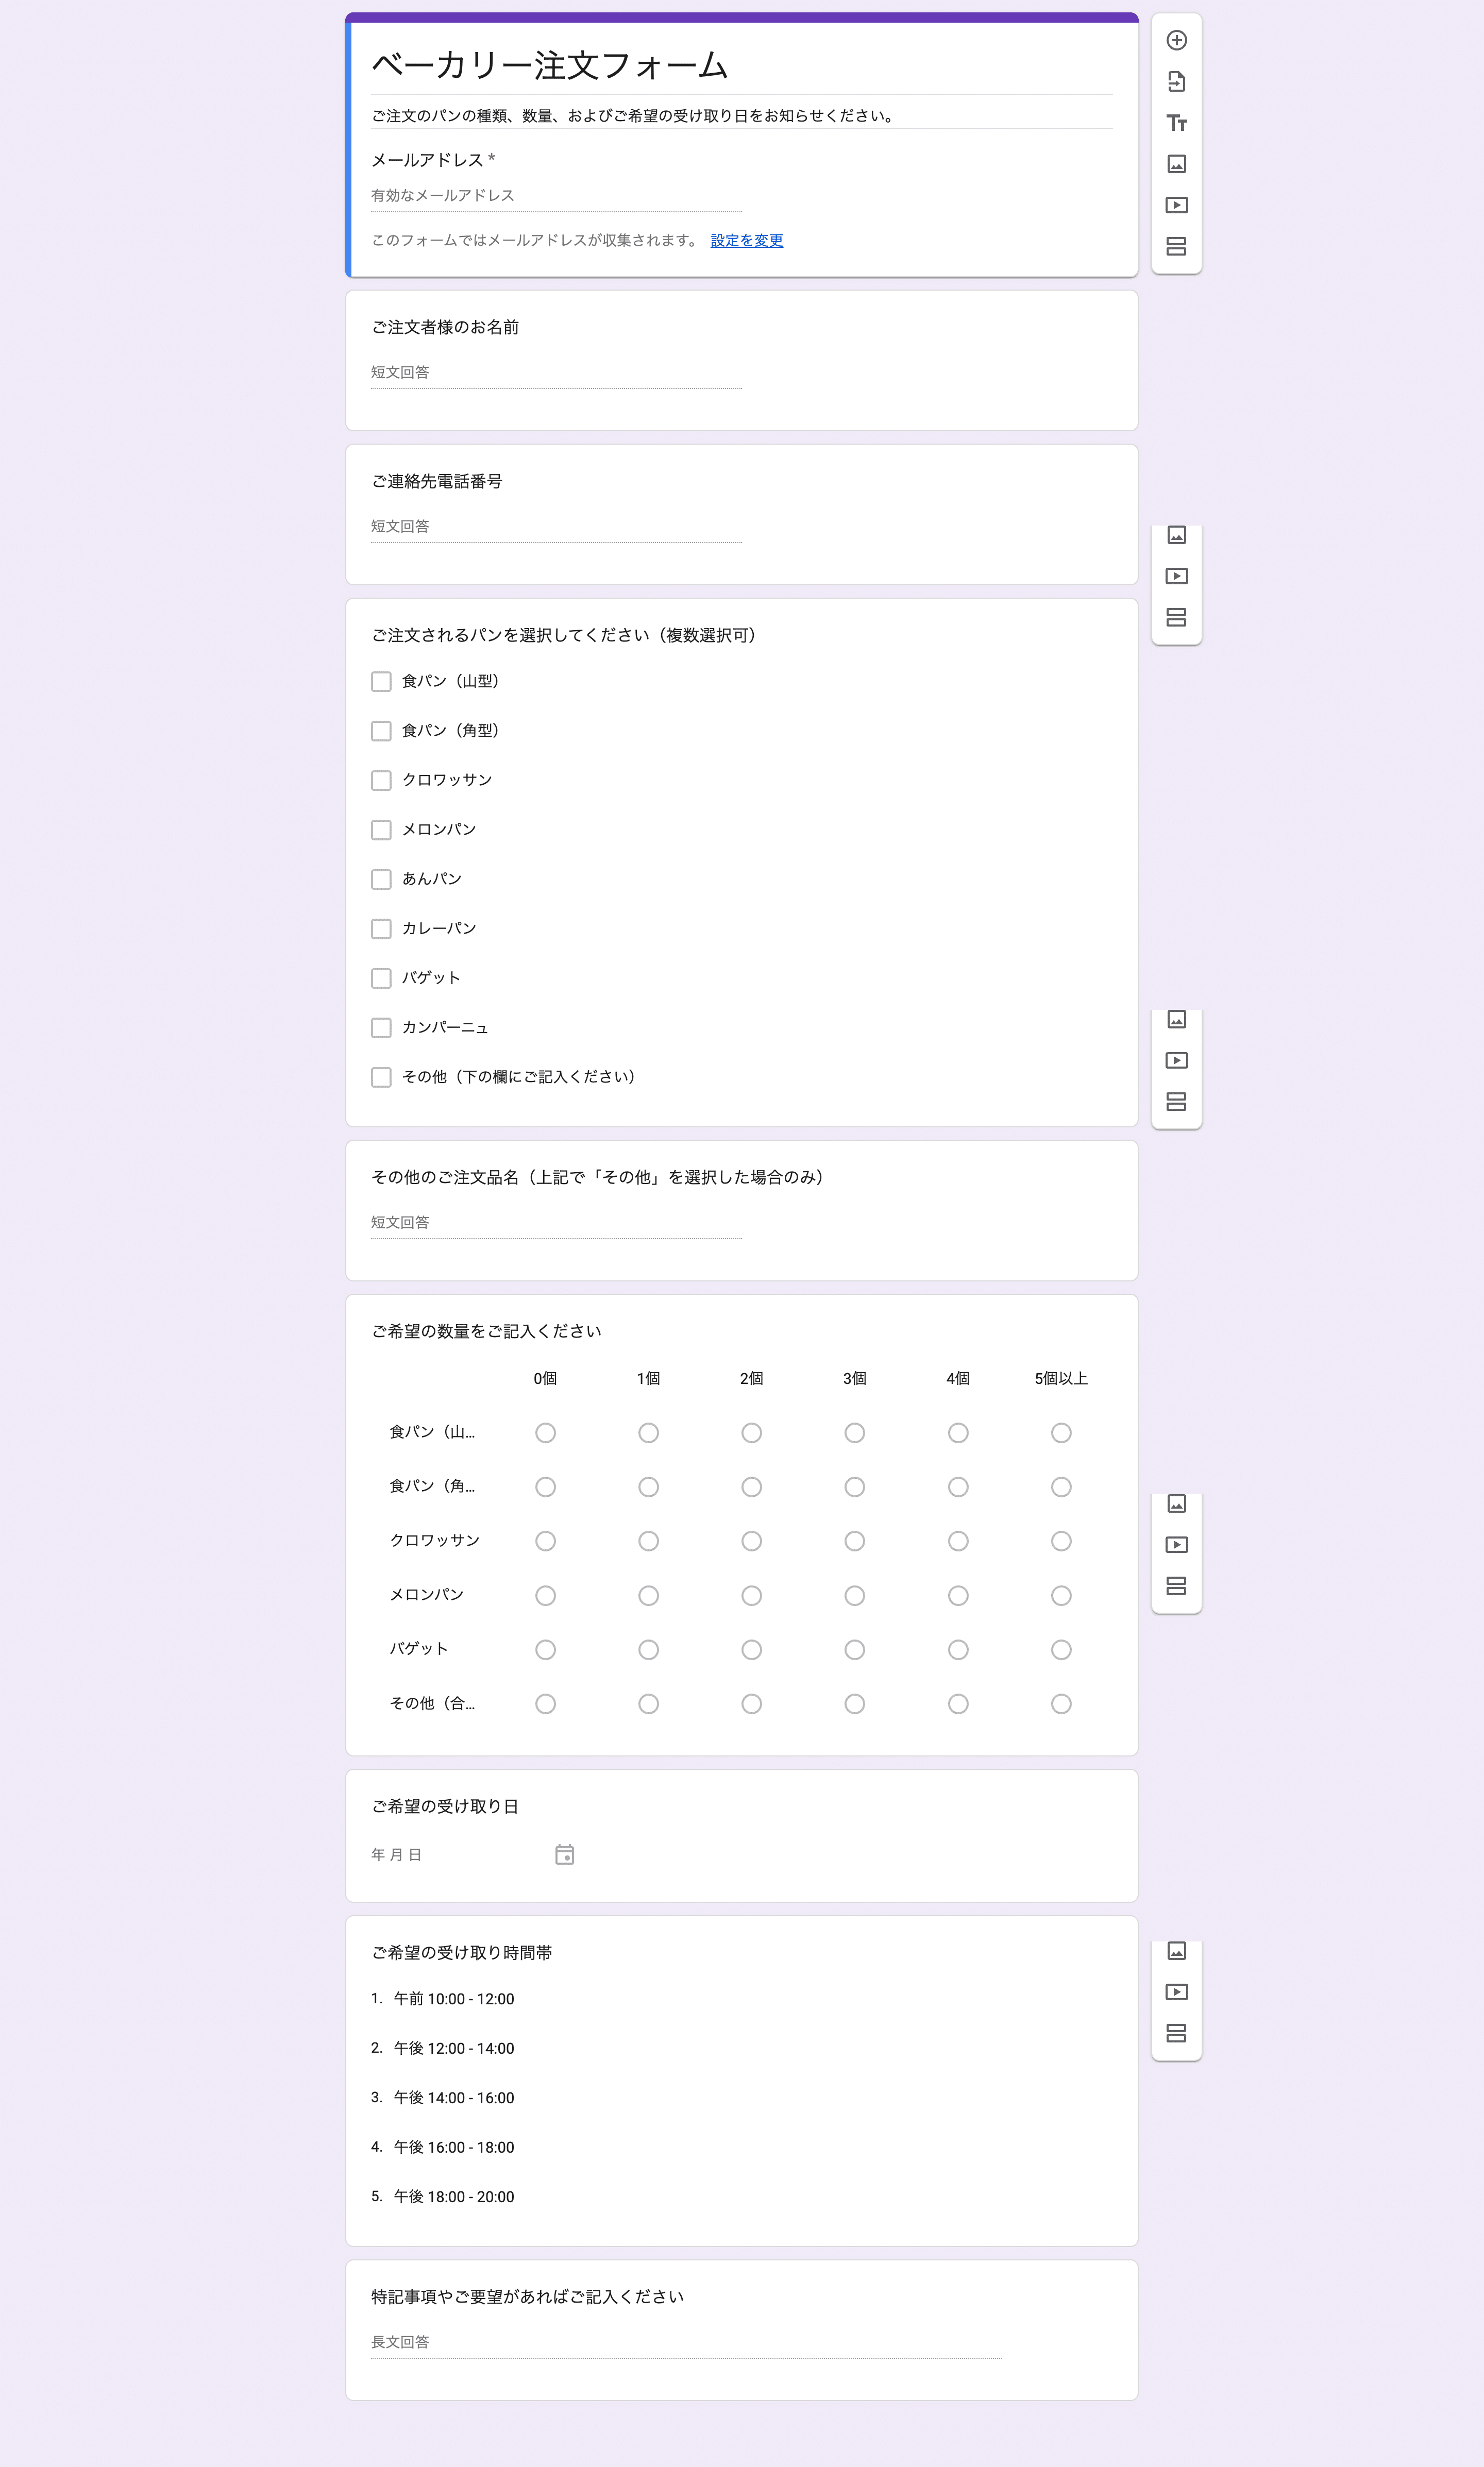Select 0個 for the メロンパン row
1484x2467 pixels.
(545, 1596)
